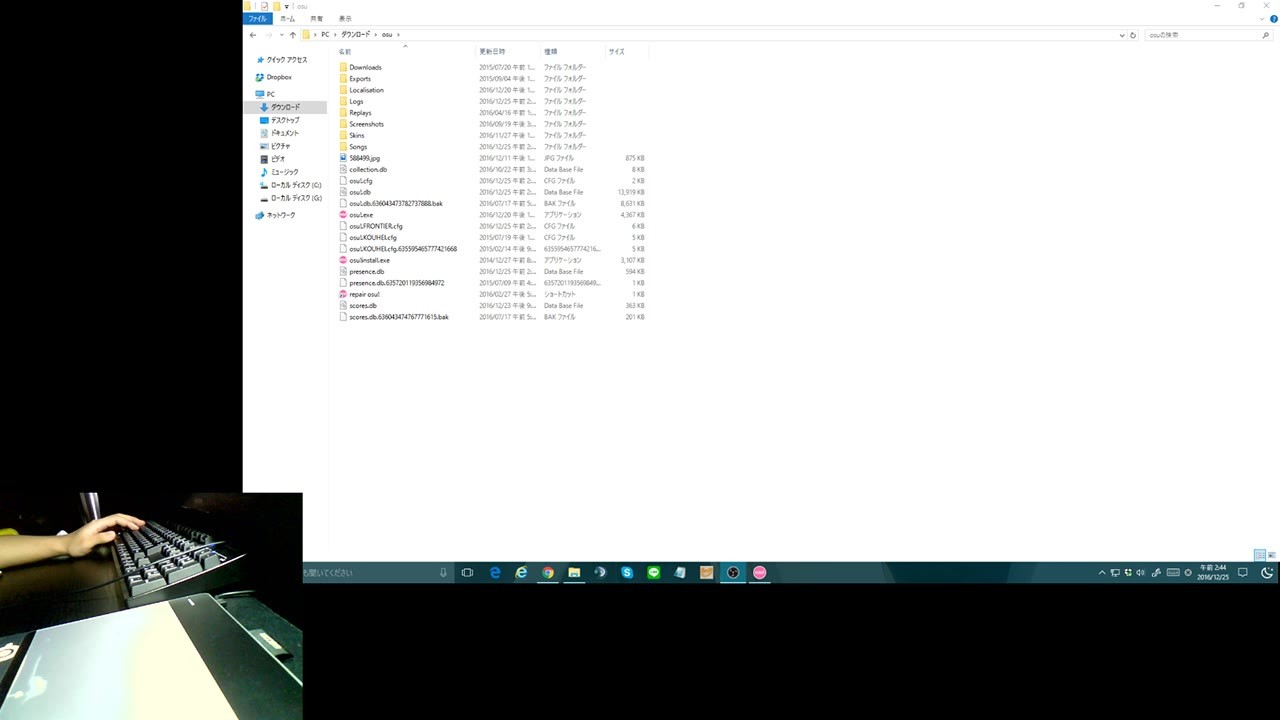
Task: Switch to File Explorer on the taskbar
Action: (574, 572)
